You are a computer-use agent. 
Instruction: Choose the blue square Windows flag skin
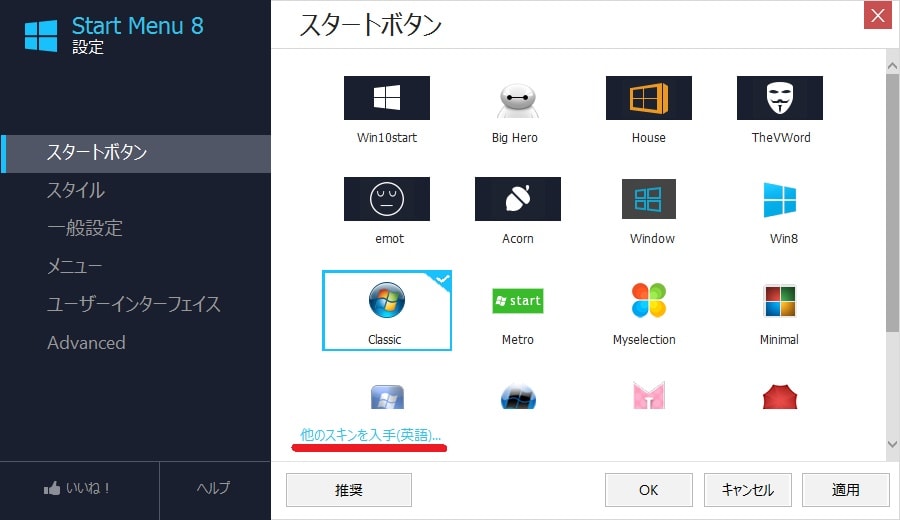[387, 397]
